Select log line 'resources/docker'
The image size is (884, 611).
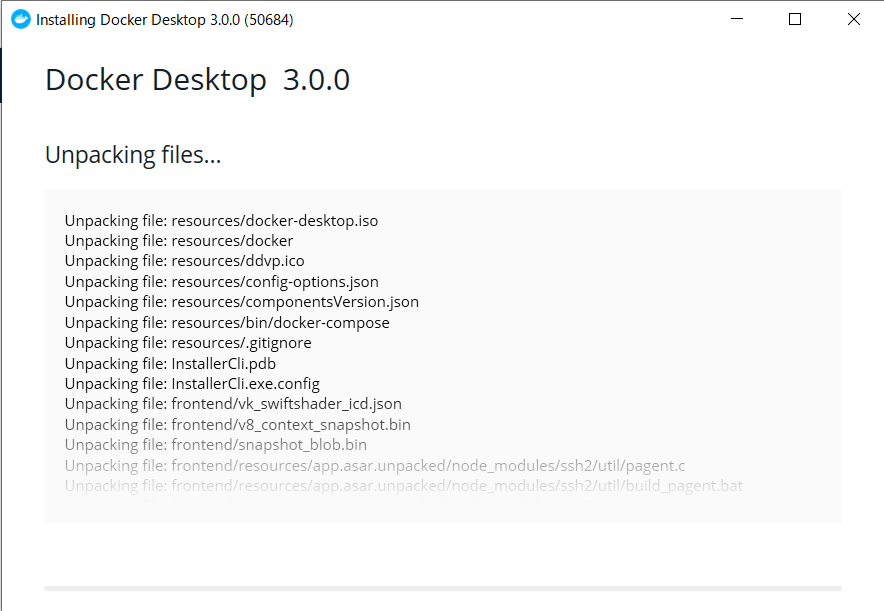click(x=179, y=241)
